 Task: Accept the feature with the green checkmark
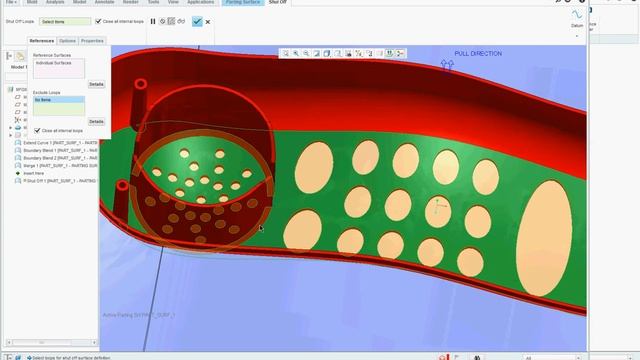tap(197, 21)
